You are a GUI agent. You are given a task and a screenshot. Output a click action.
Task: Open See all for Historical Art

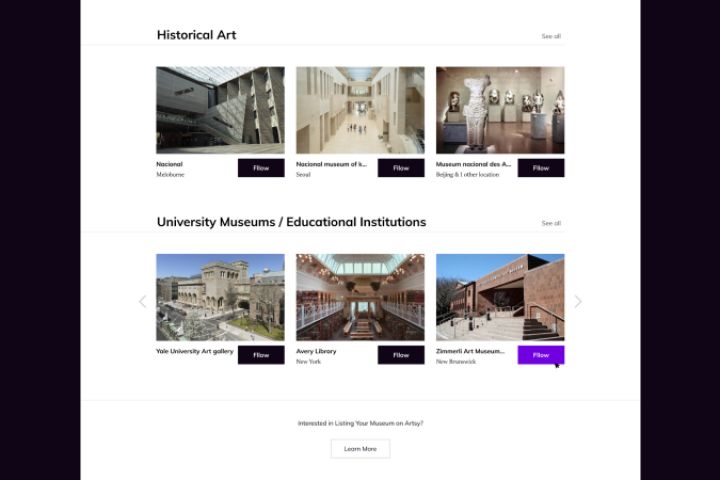pyautogui.click(x=551, y=36)
